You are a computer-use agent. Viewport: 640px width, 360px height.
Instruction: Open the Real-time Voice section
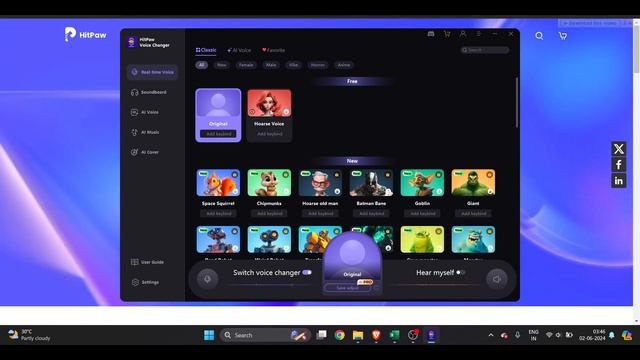pos(152,72)
